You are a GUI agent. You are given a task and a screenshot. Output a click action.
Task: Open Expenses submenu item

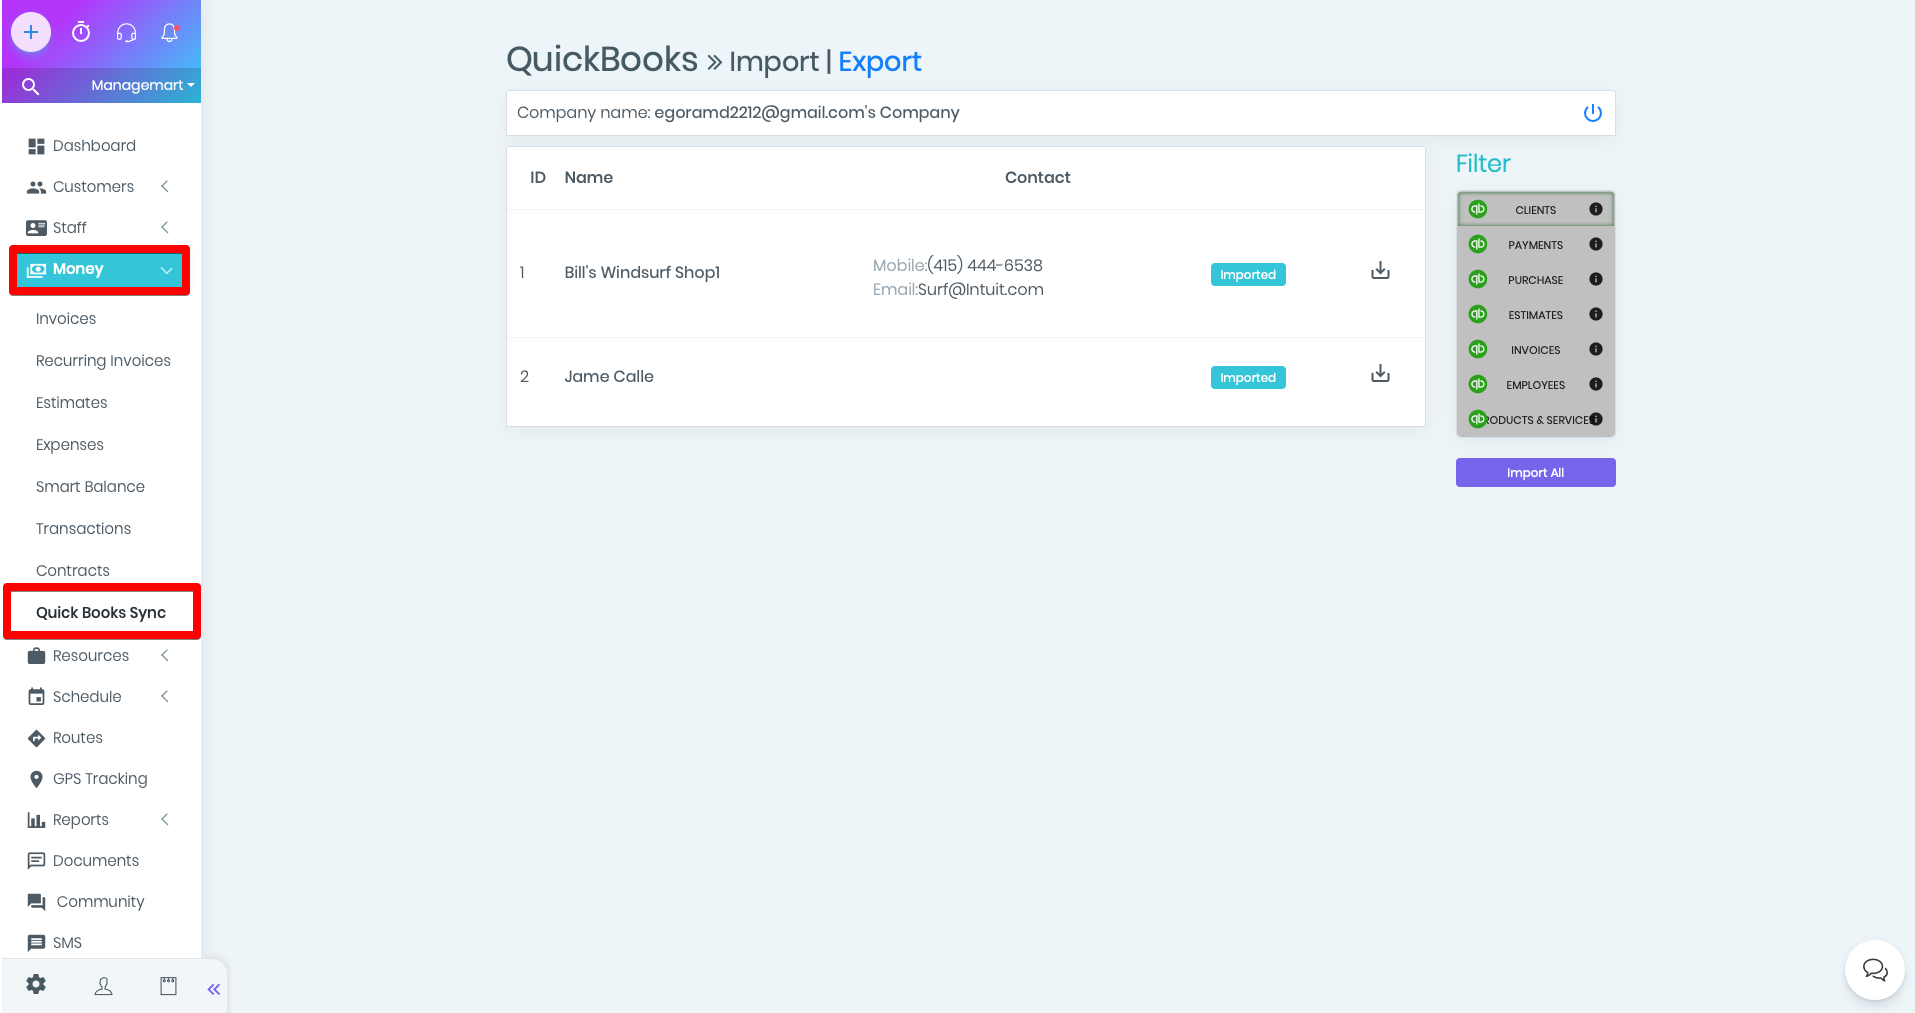[x=70, y=445]
